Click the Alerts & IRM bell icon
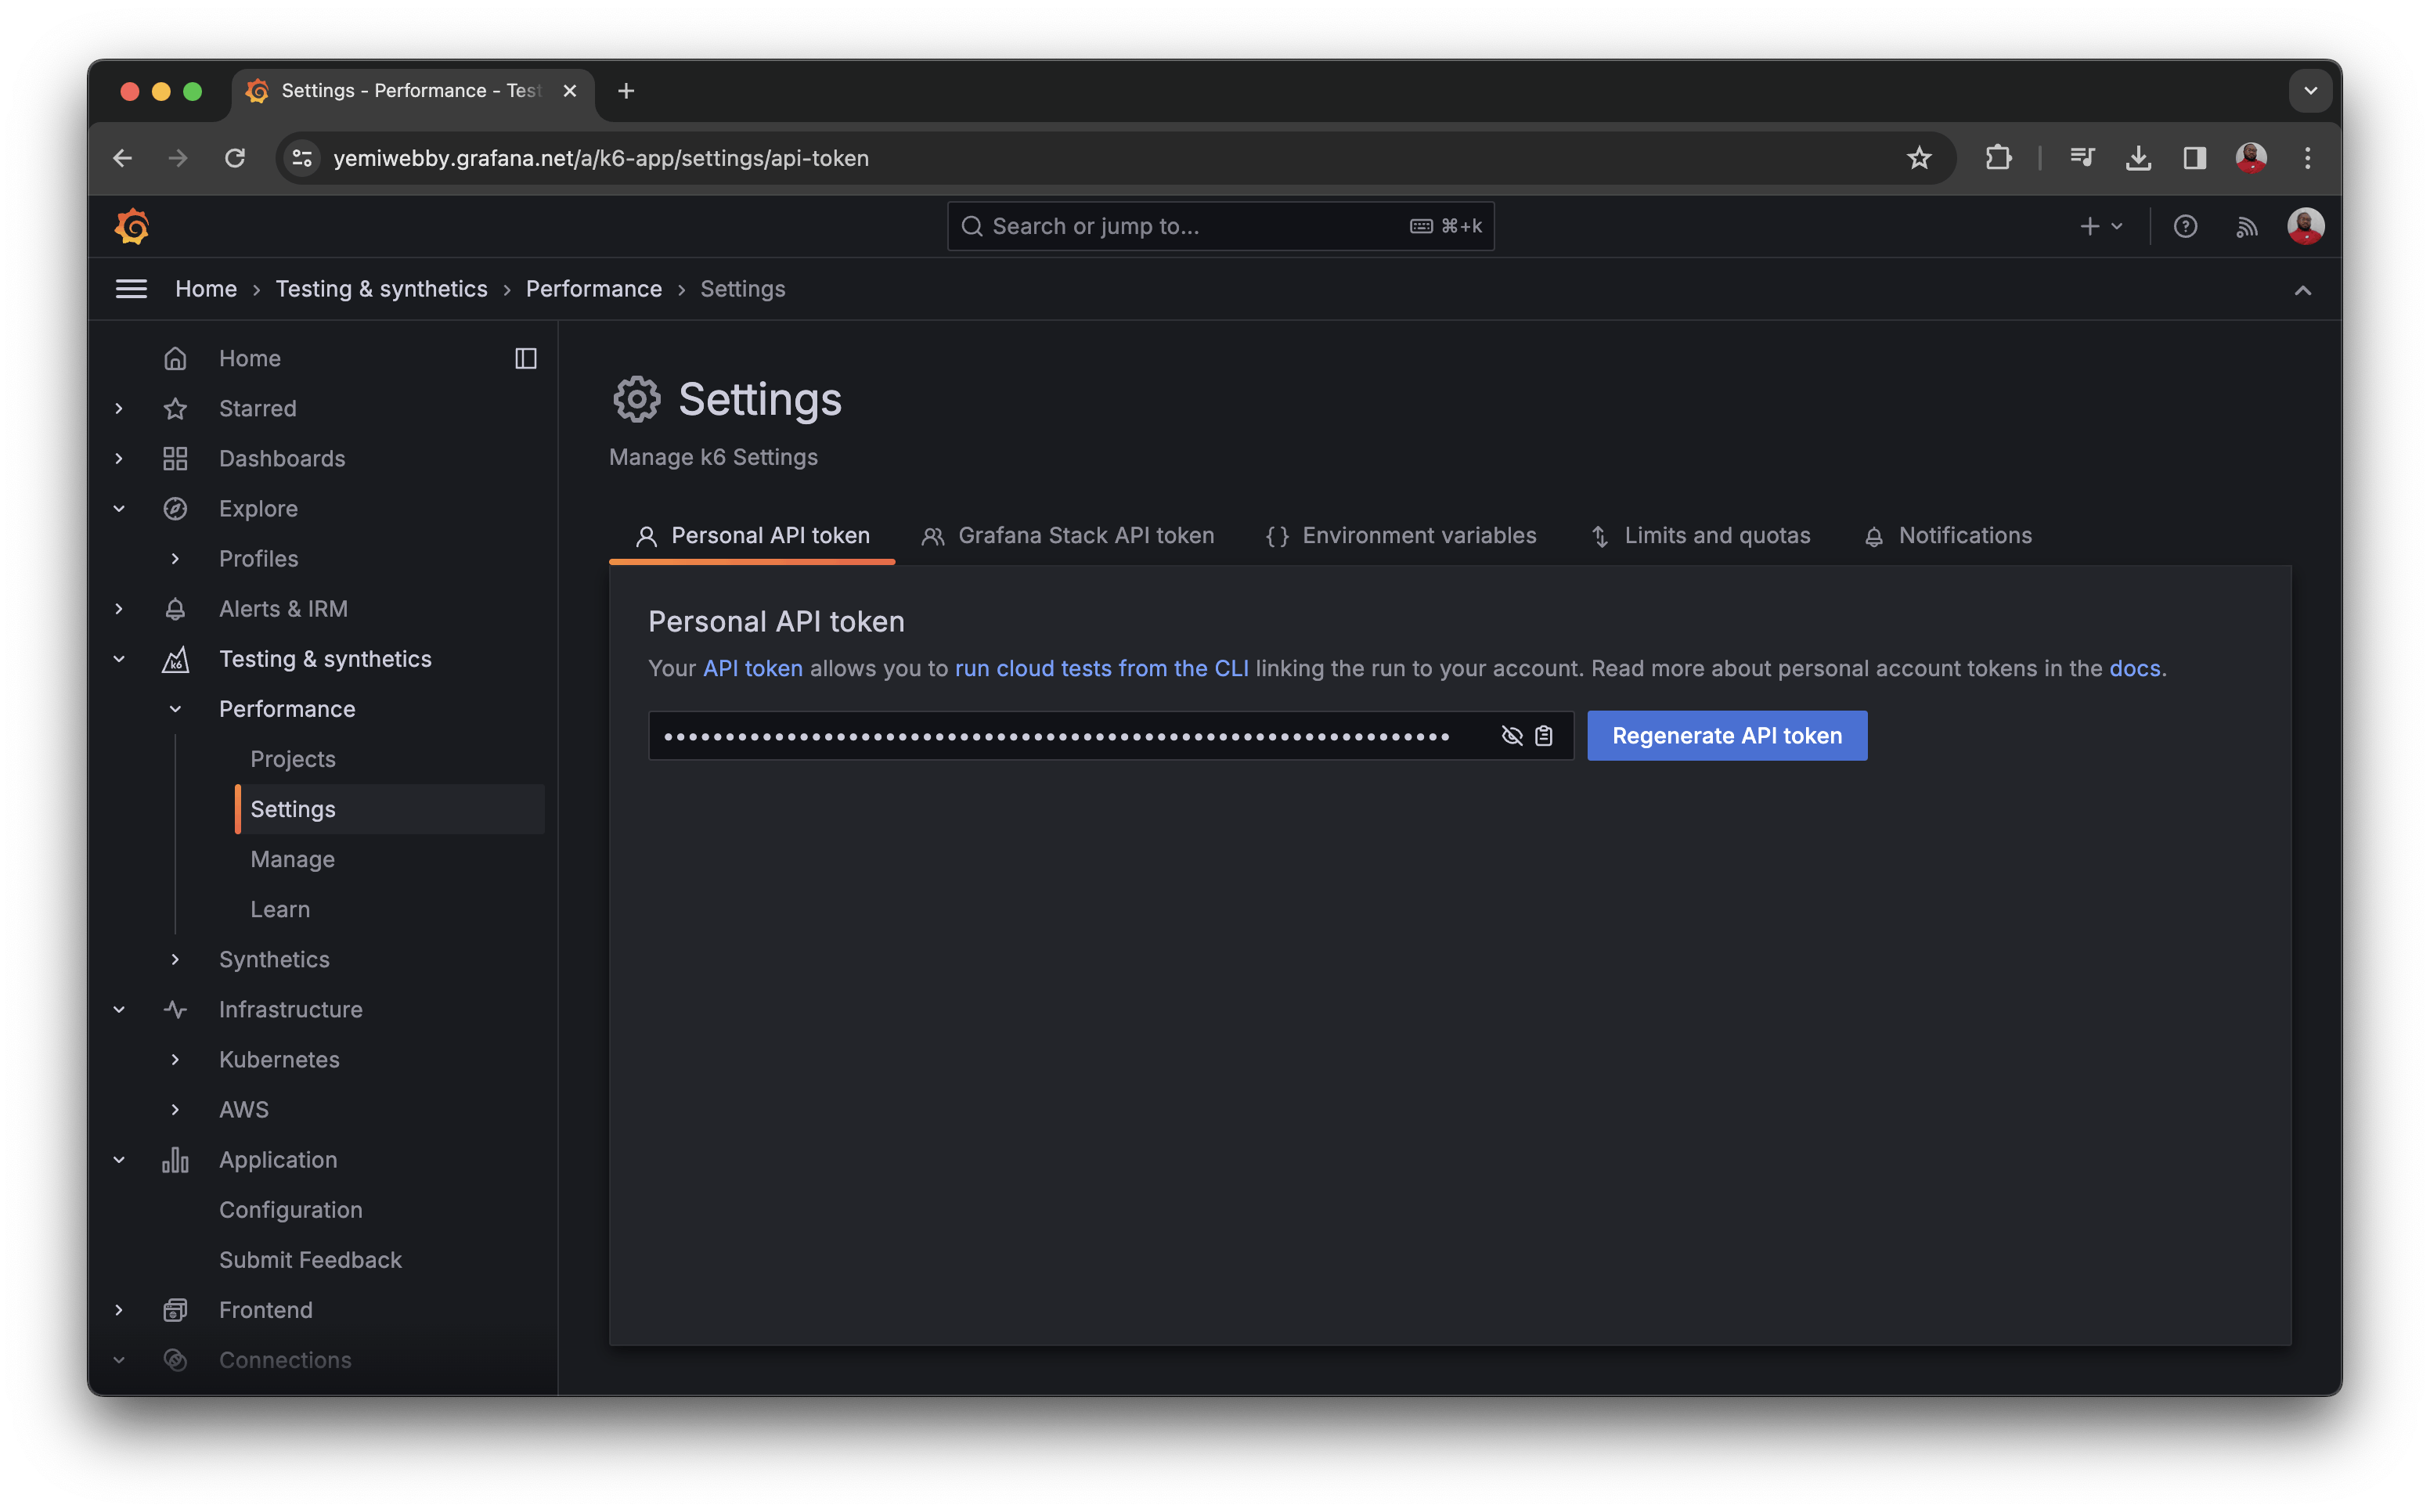The image size is (2430, 1512). coord(176,609)
